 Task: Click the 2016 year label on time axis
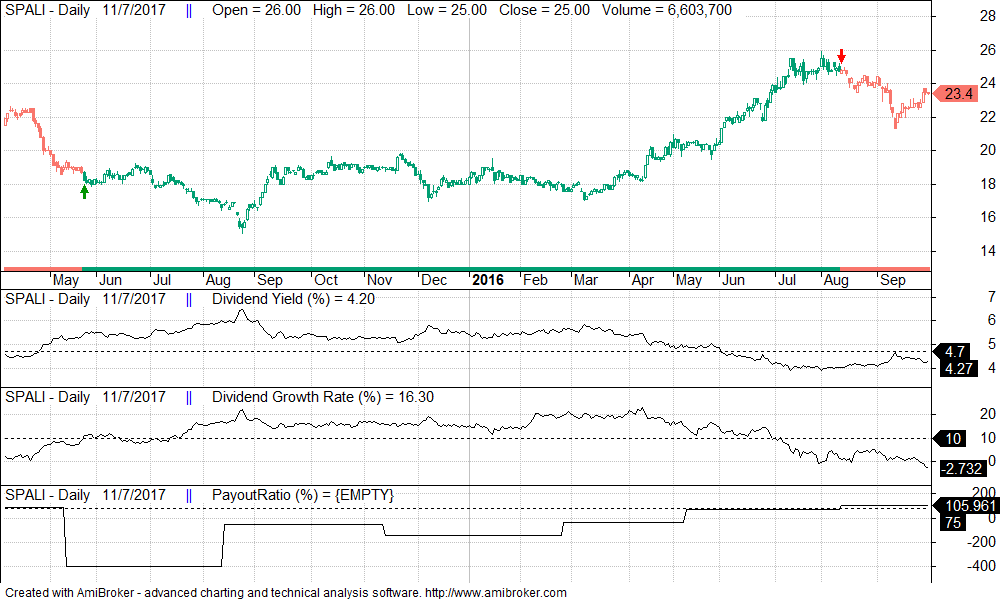(x=489, y=280)
